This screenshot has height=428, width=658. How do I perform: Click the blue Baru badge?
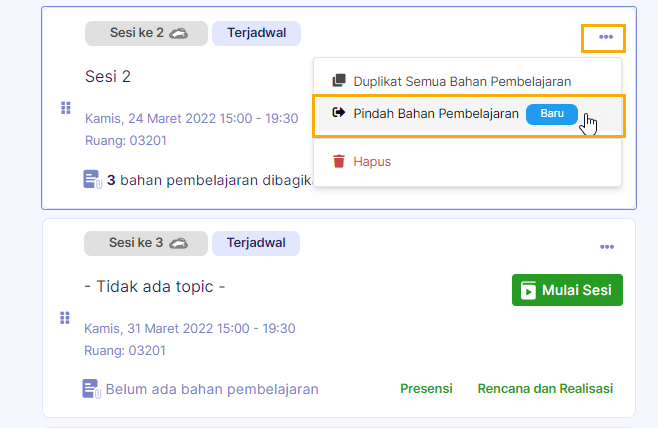click(552, 114)
